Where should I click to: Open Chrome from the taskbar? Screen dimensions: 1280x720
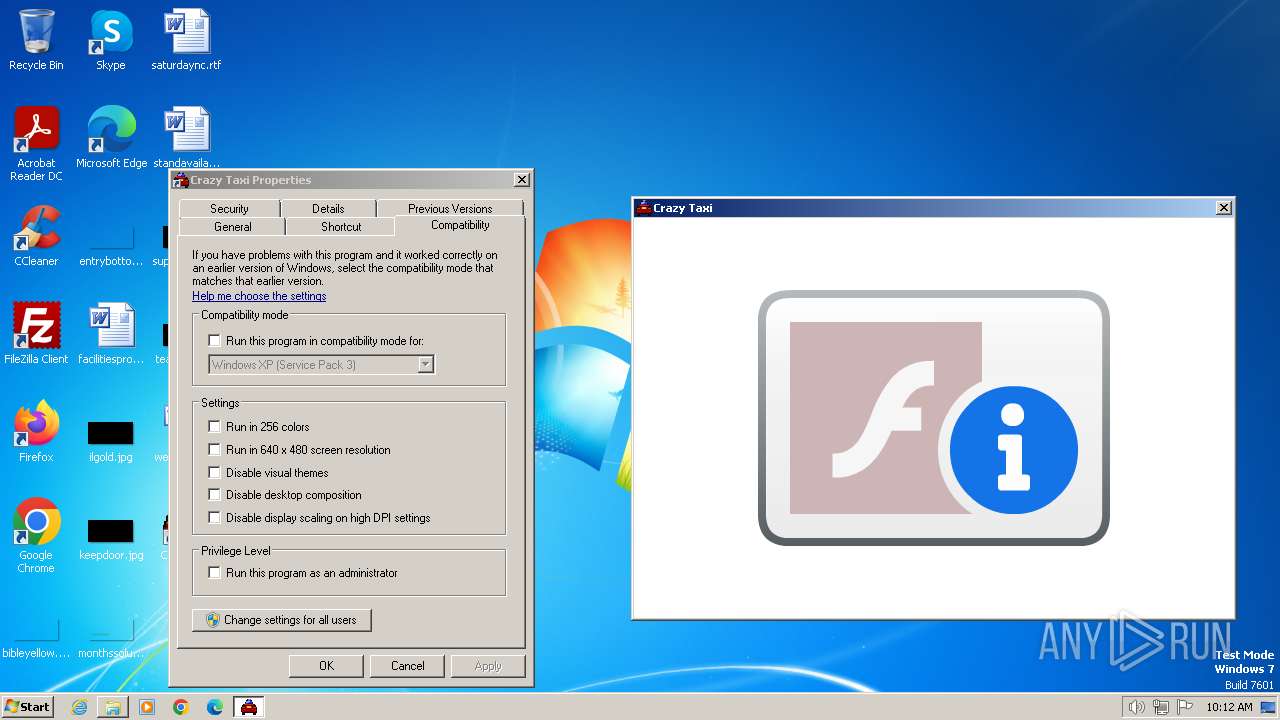point(181,707)
